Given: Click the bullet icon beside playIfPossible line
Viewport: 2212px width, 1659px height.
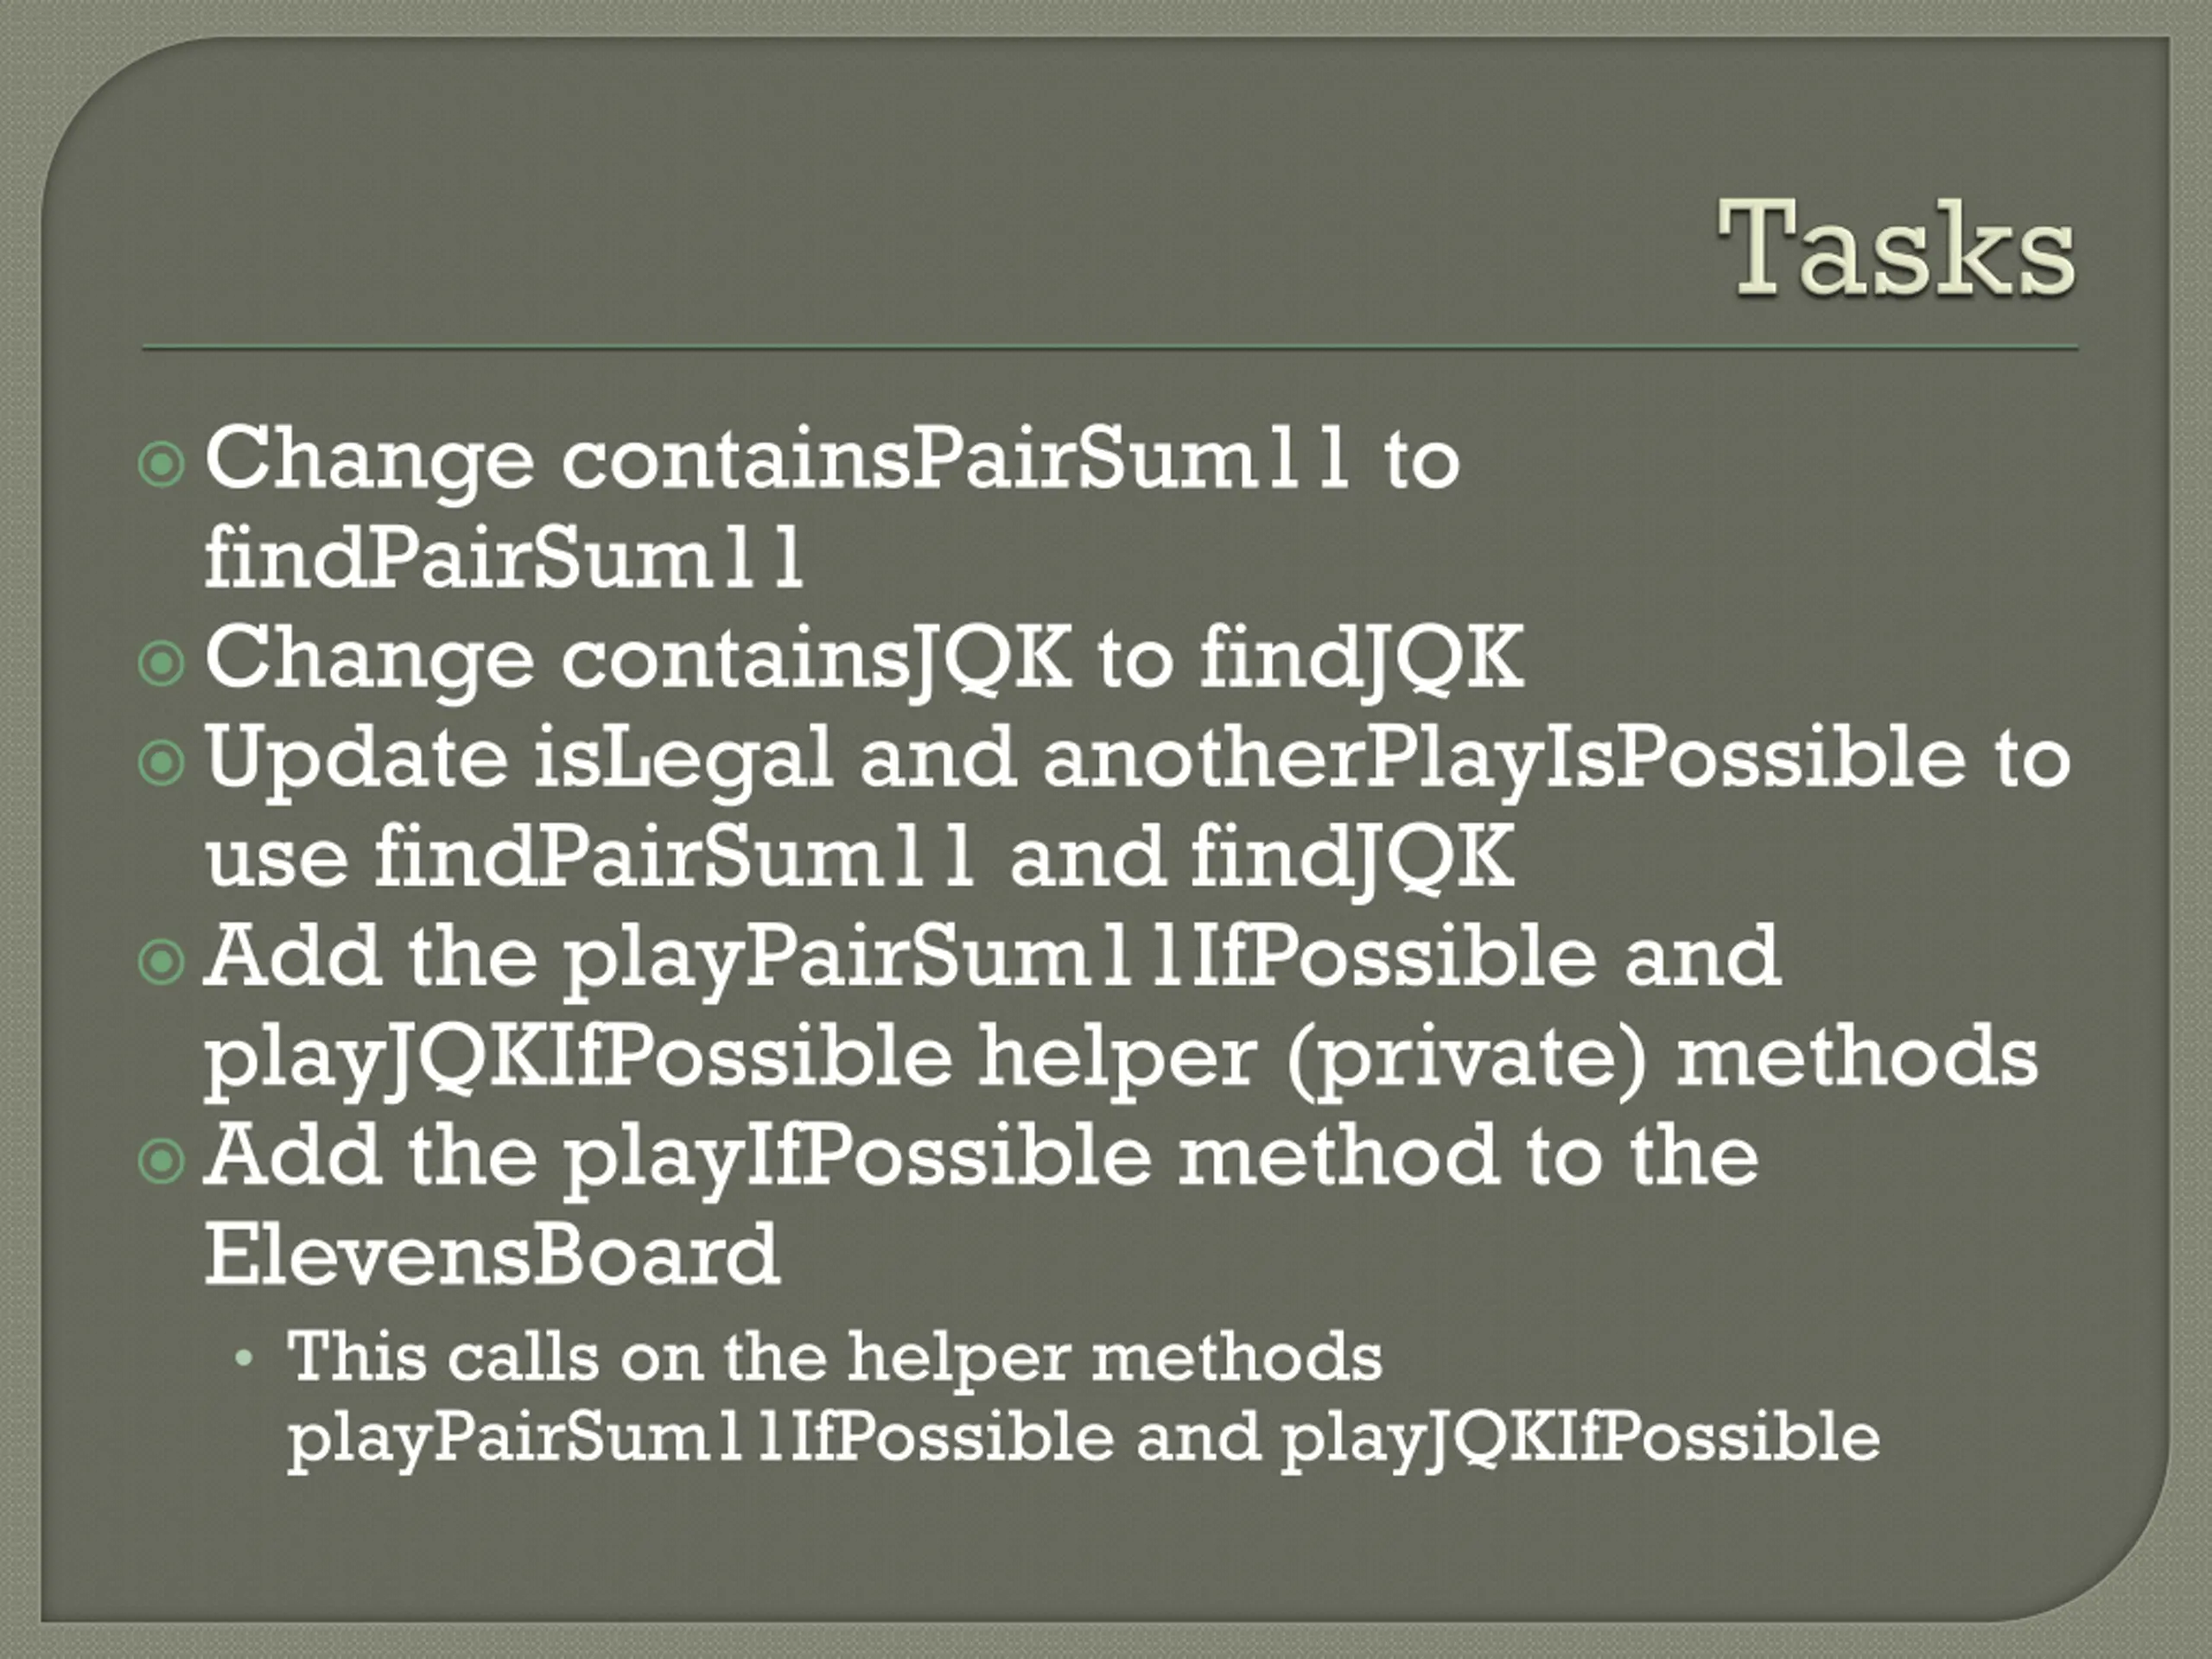Looking at the screenshot, I should point(161,1161).
